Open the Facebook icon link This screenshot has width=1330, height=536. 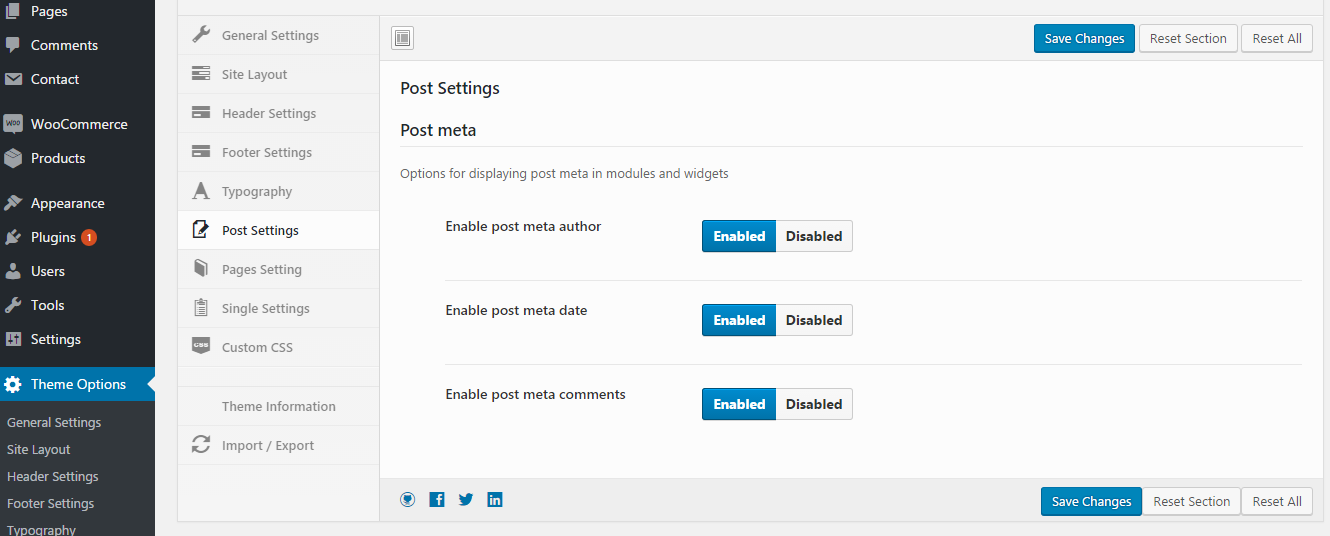click(x=437, y=500)
